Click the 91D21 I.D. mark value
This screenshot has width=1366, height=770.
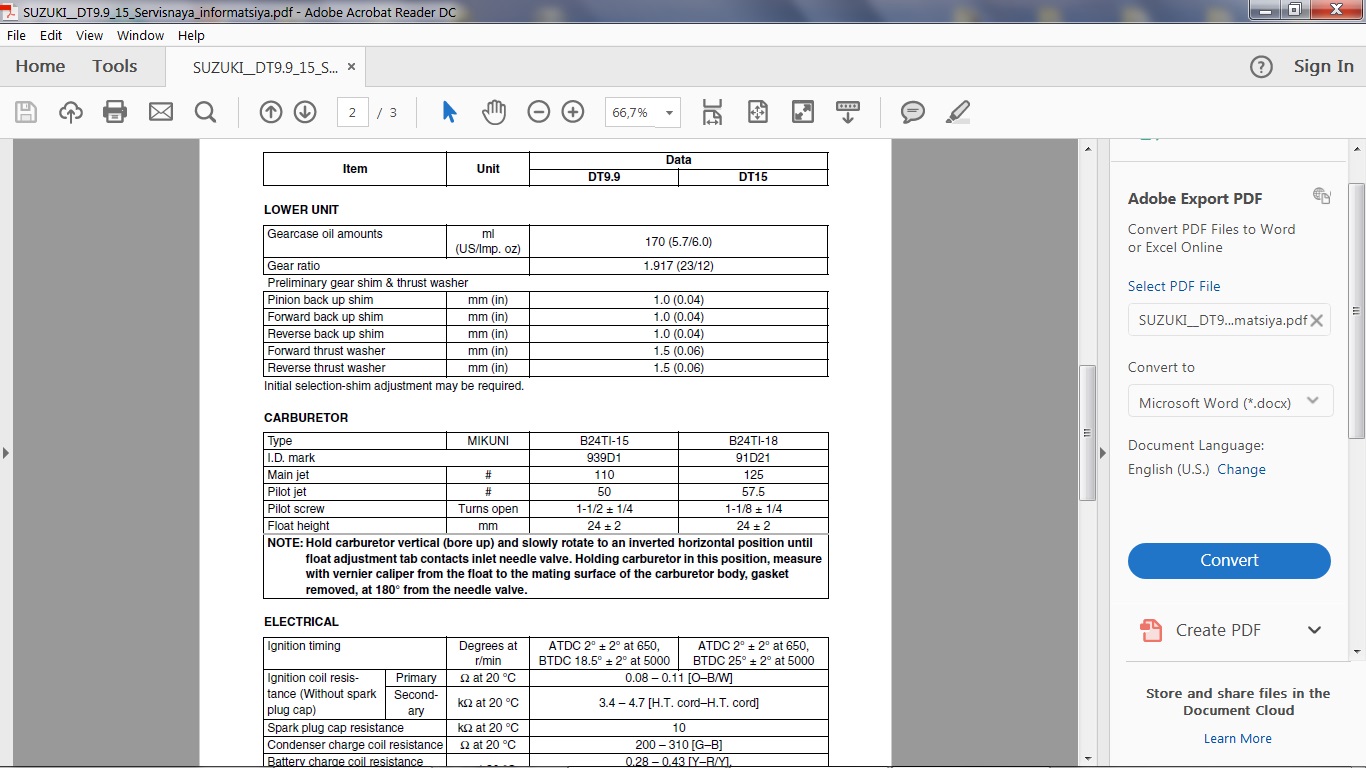click(x=753, y=458)
